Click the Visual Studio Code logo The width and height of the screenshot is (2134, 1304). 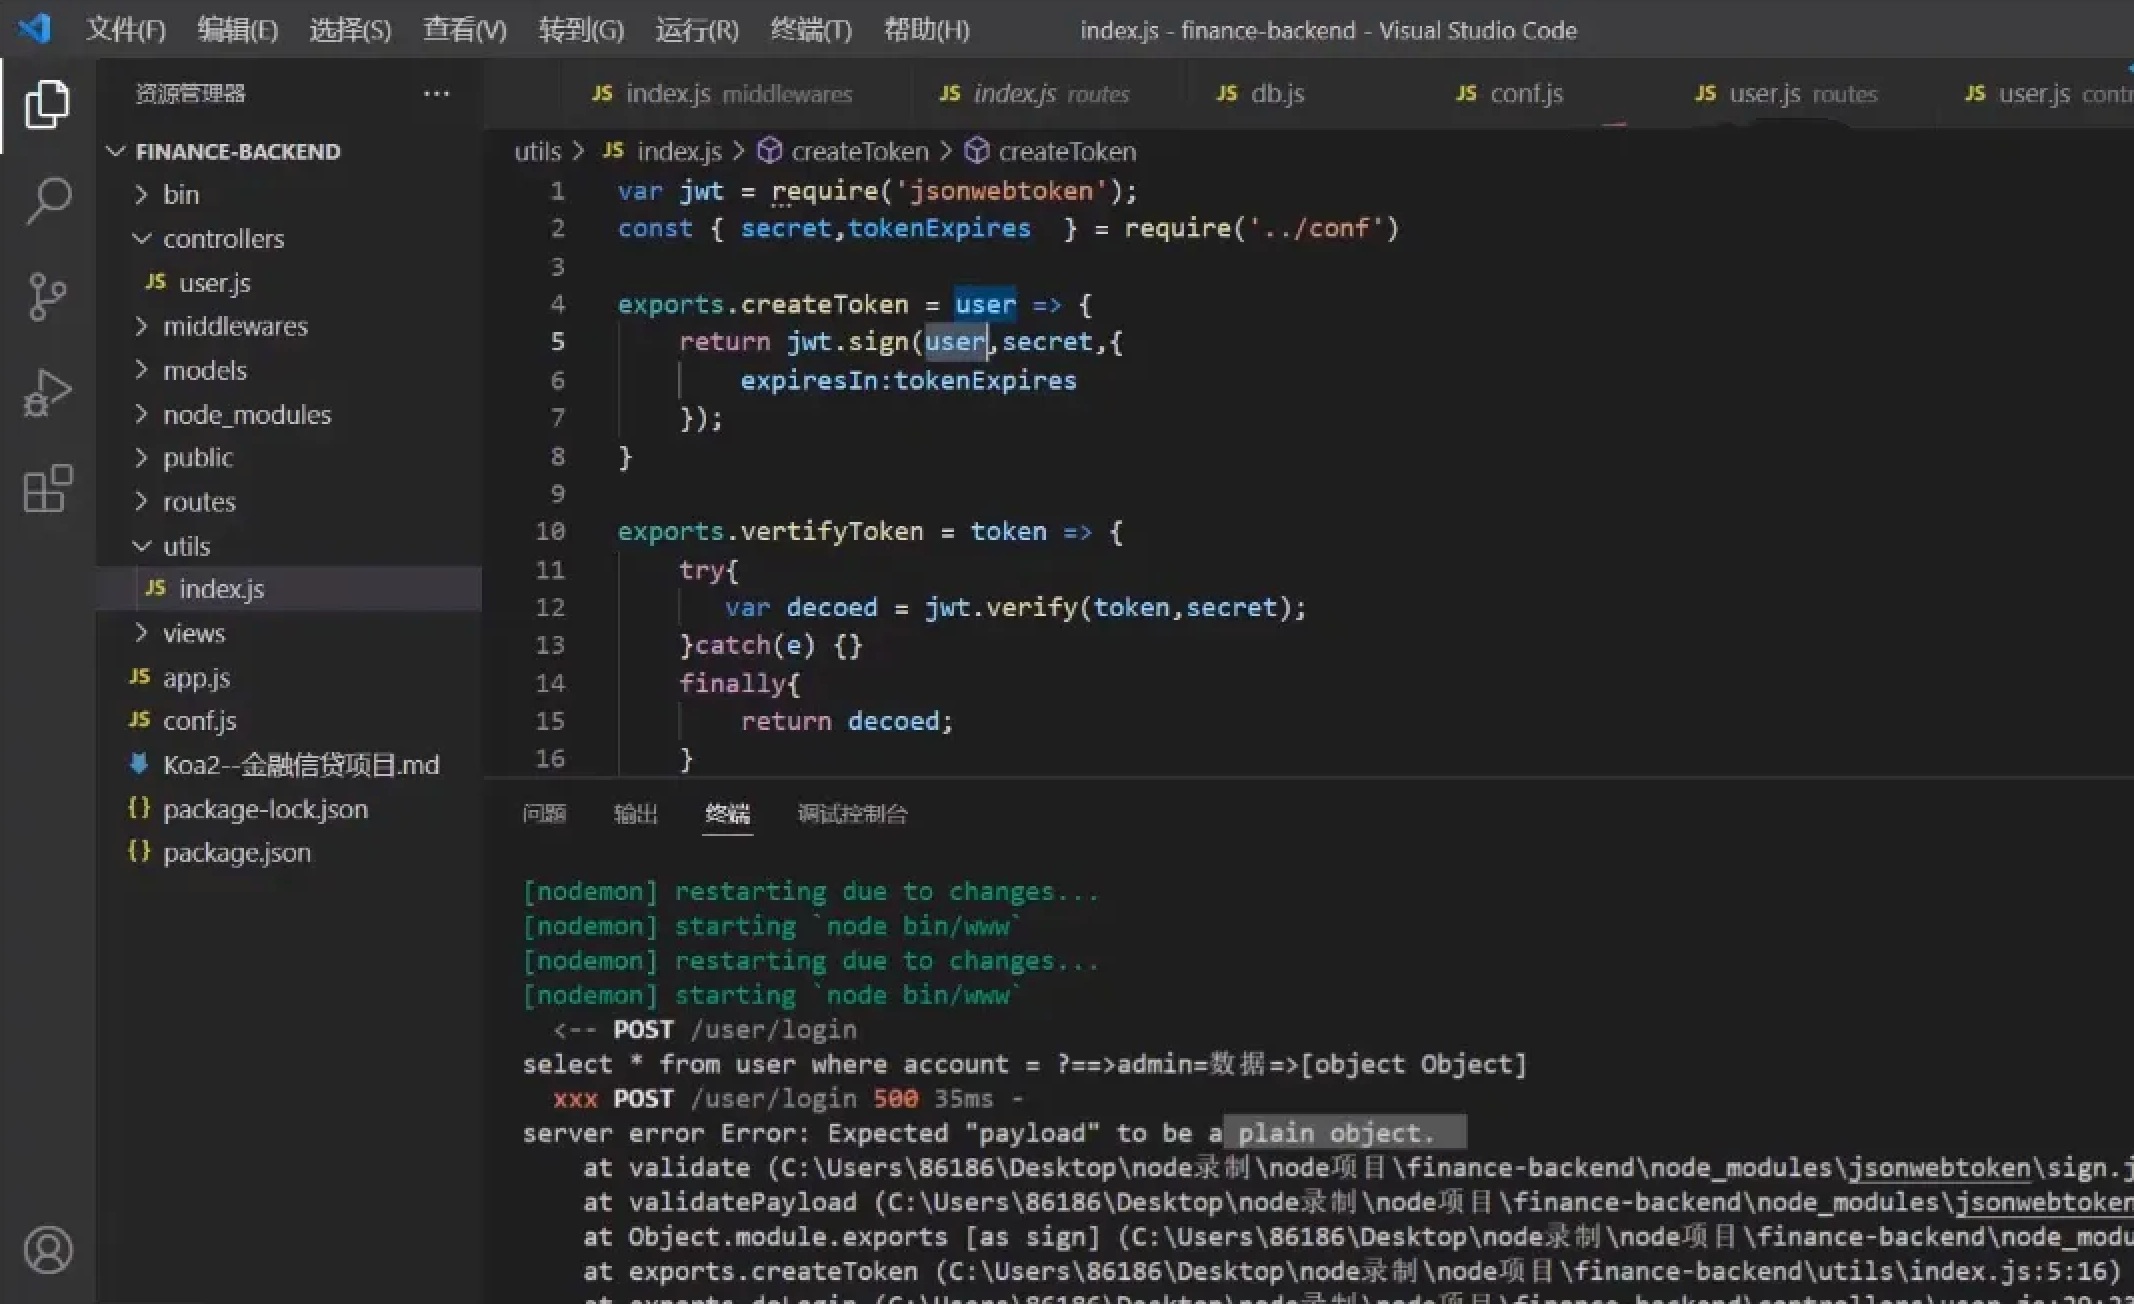(x=33, y=29)
